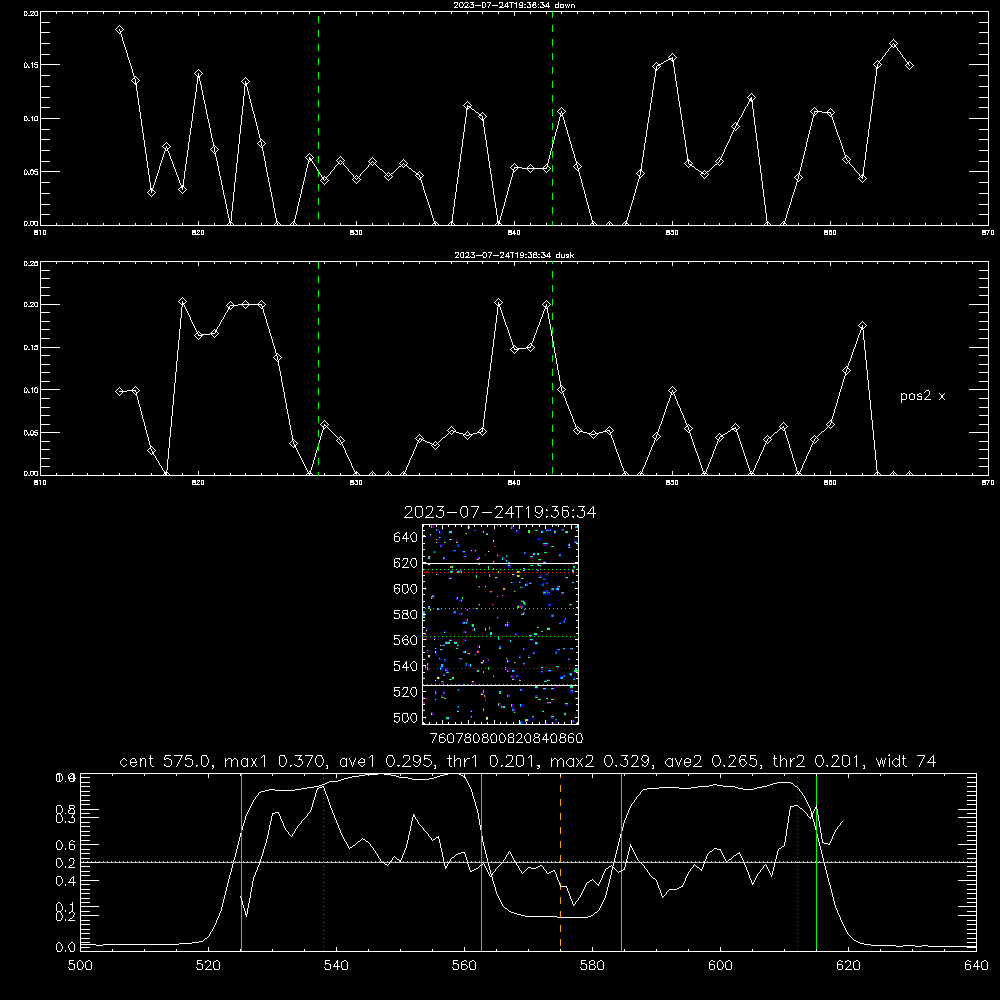Viewport: 1000px width, 1000px height.
Task: Click y-axis label '0.15' of dusk plot
Action: coord(31,348)
